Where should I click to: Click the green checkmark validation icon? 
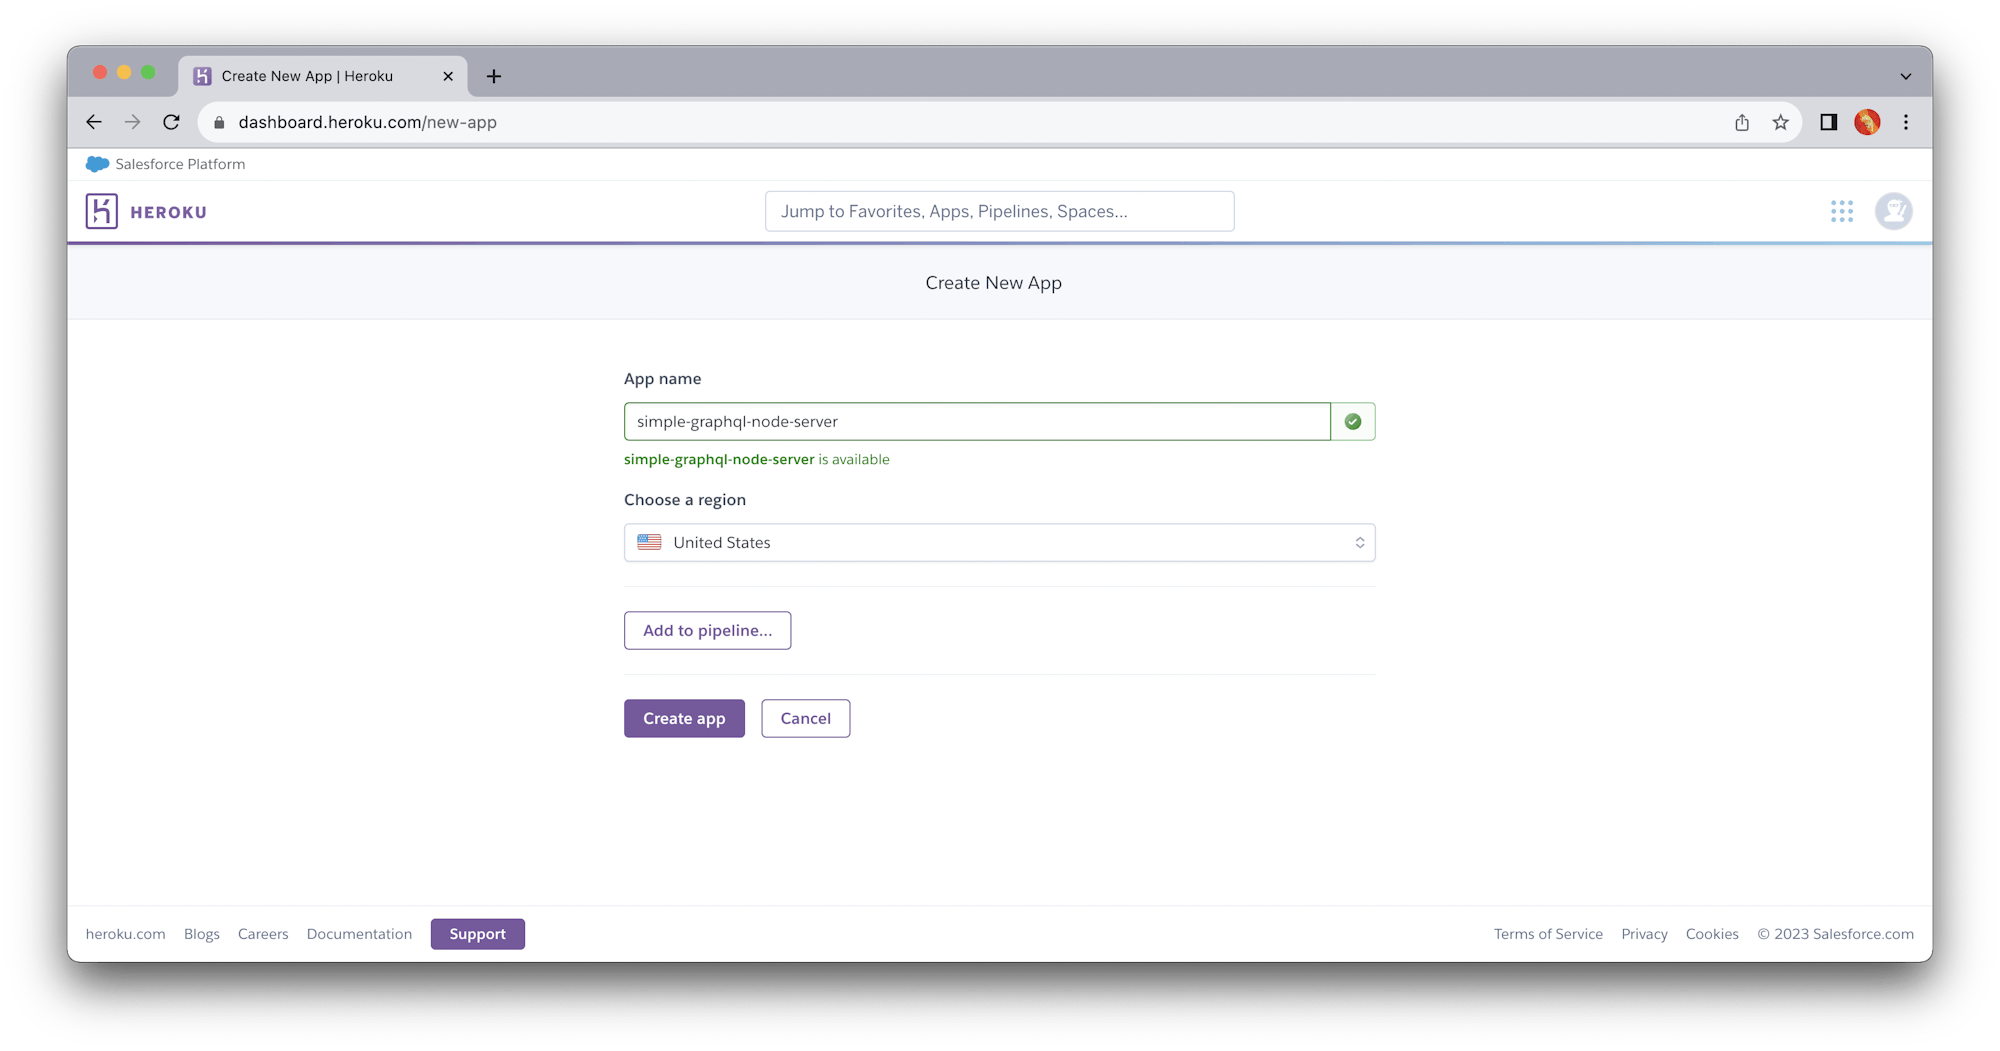(x=1352, y=421)
